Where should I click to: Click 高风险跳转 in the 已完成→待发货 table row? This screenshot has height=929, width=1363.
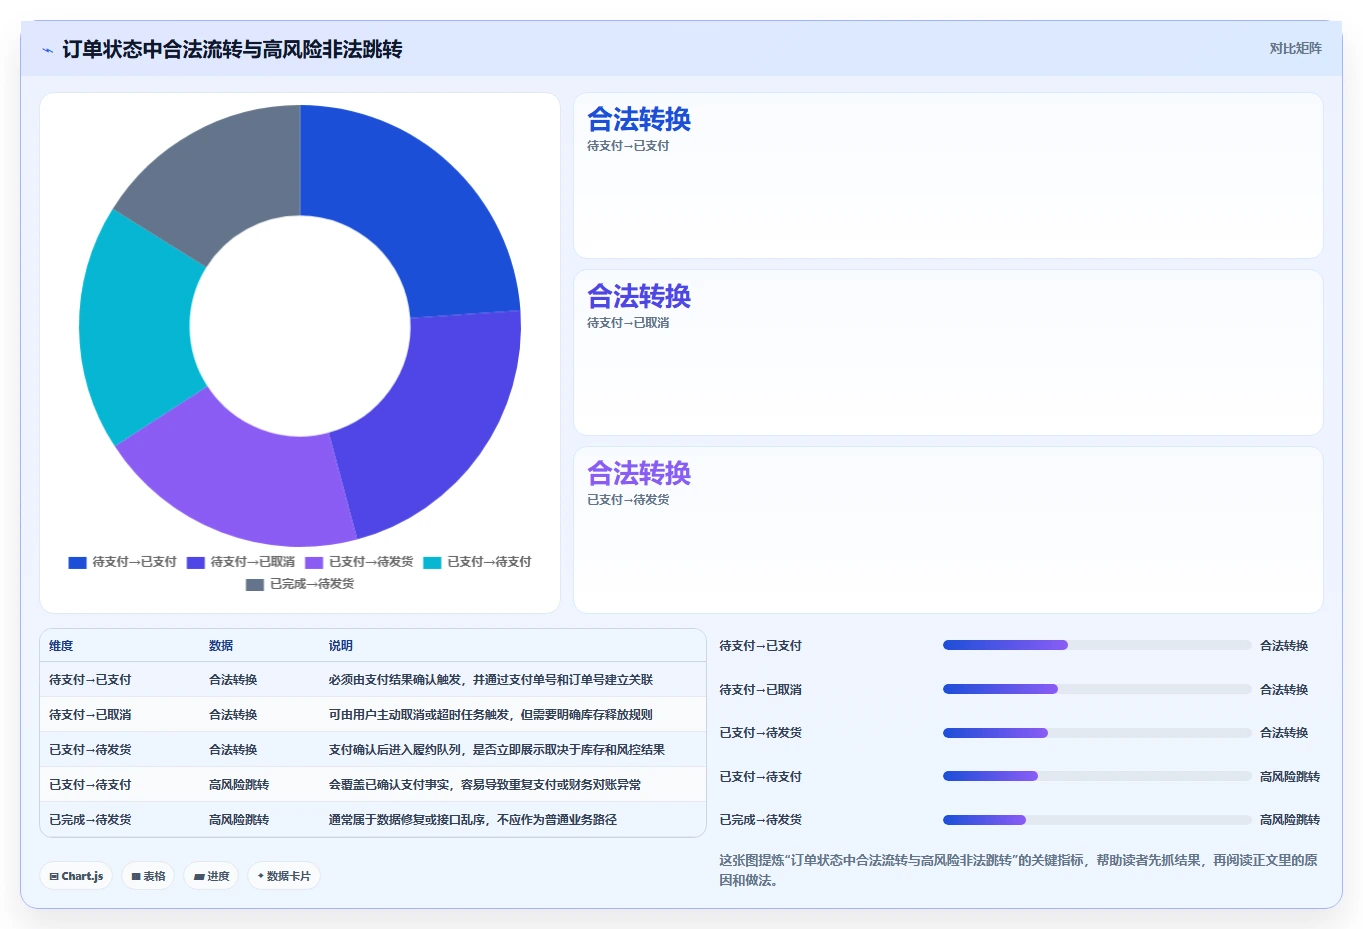coord(239,820)
